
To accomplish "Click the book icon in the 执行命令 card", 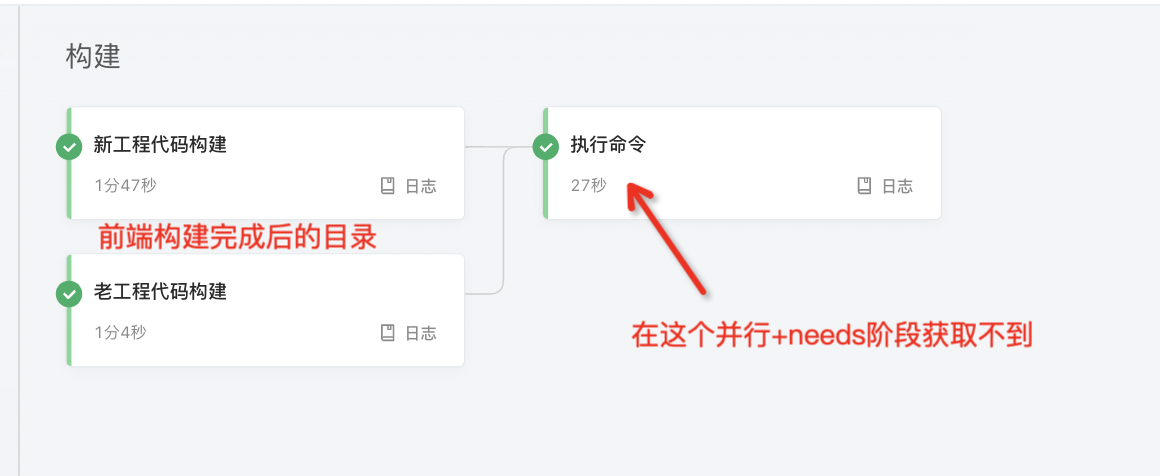I will [x=865, y=186].
